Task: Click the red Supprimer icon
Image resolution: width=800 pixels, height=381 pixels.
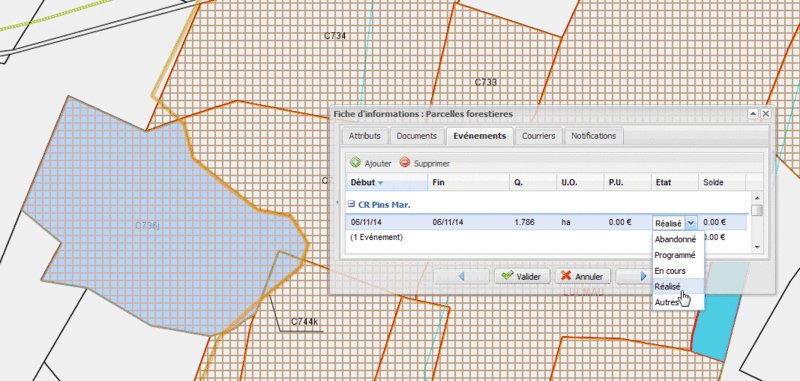Action: click(405, 163)
